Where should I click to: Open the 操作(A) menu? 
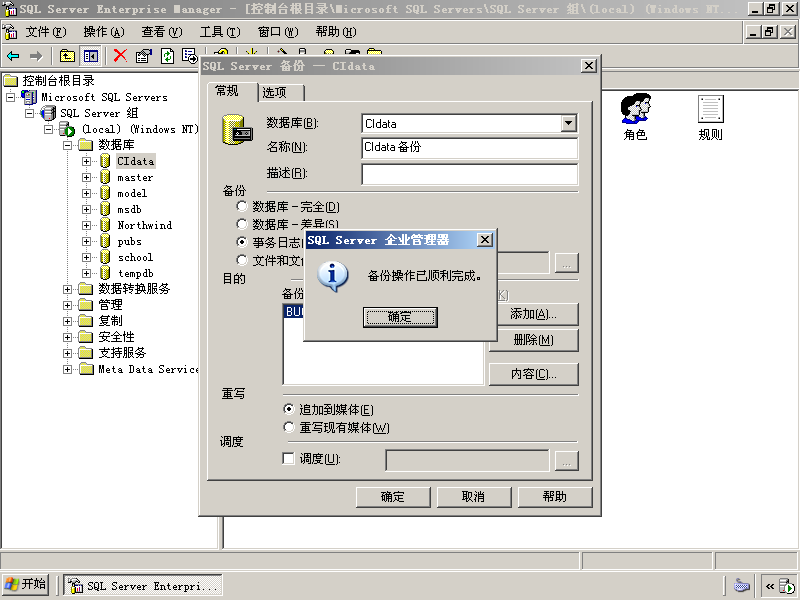coord(104,32)
